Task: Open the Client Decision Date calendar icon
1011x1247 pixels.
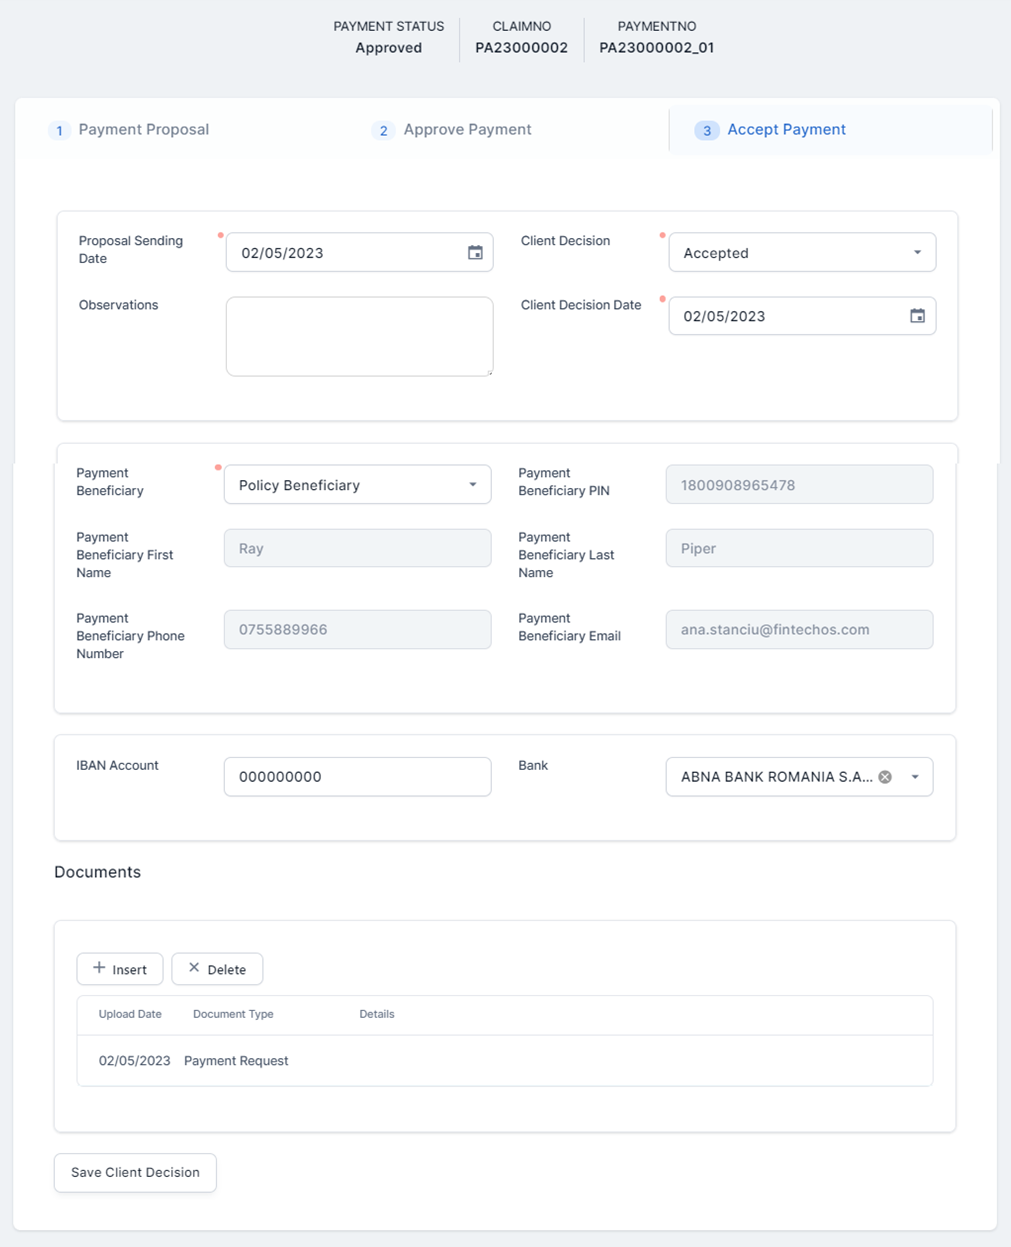Action: click(917, 316)
